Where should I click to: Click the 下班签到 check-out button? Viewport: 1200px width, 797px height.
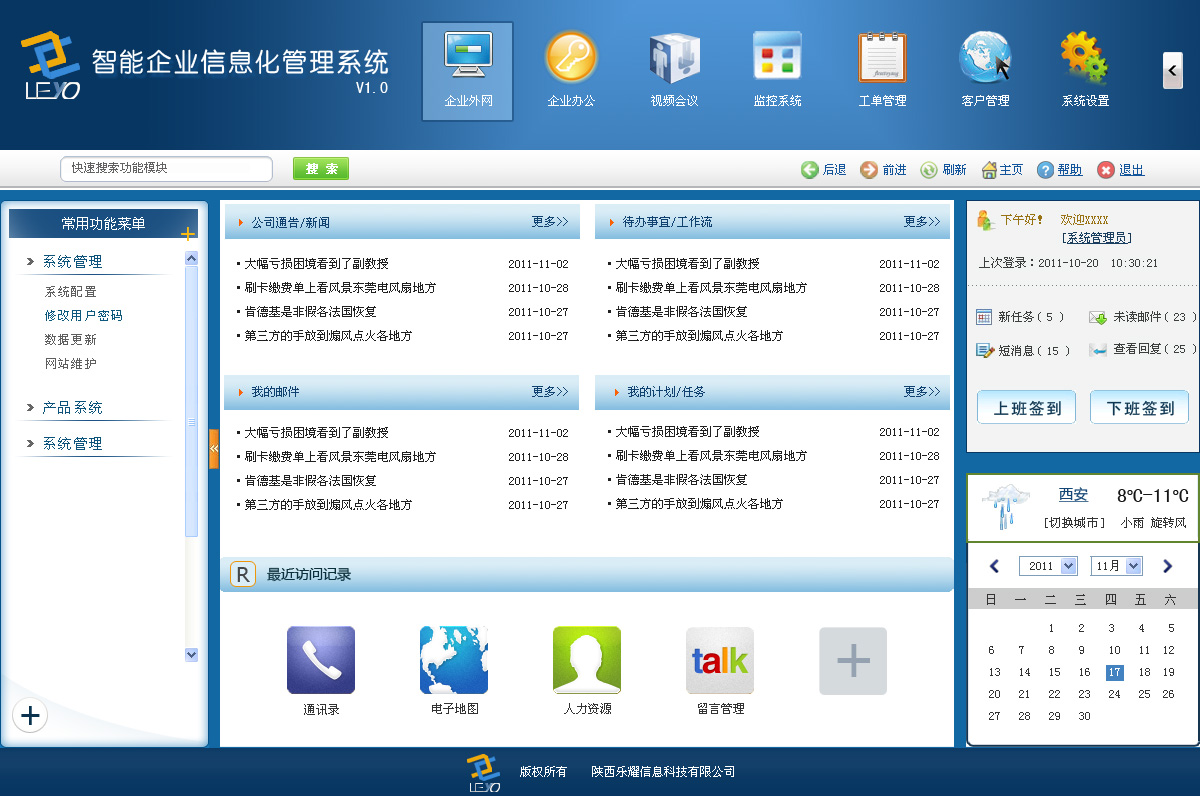click(1140, 408)
